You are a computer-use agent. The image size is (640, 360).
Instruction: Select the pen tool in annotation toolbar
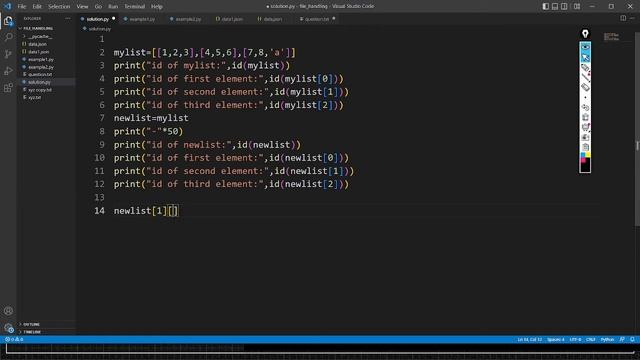point(585,67)
